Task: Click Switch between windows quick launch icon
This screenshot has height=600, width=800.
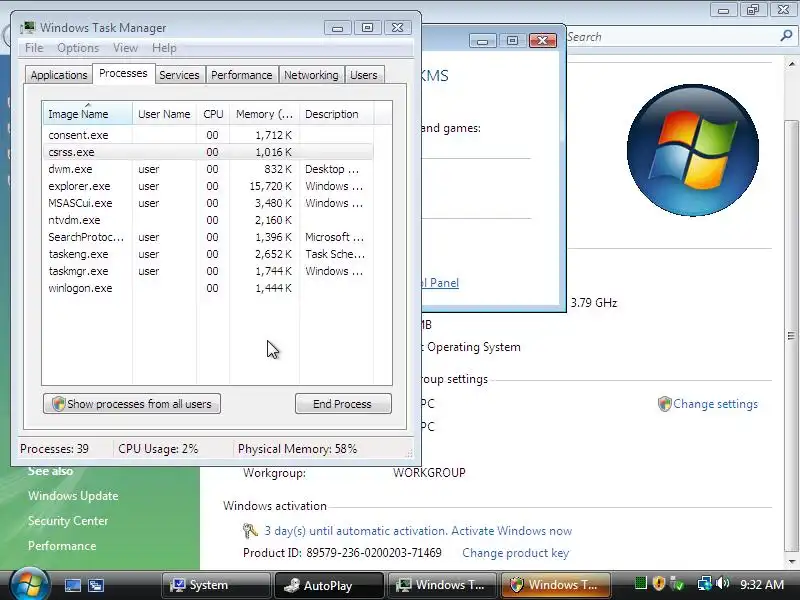Action: point(96,585)
